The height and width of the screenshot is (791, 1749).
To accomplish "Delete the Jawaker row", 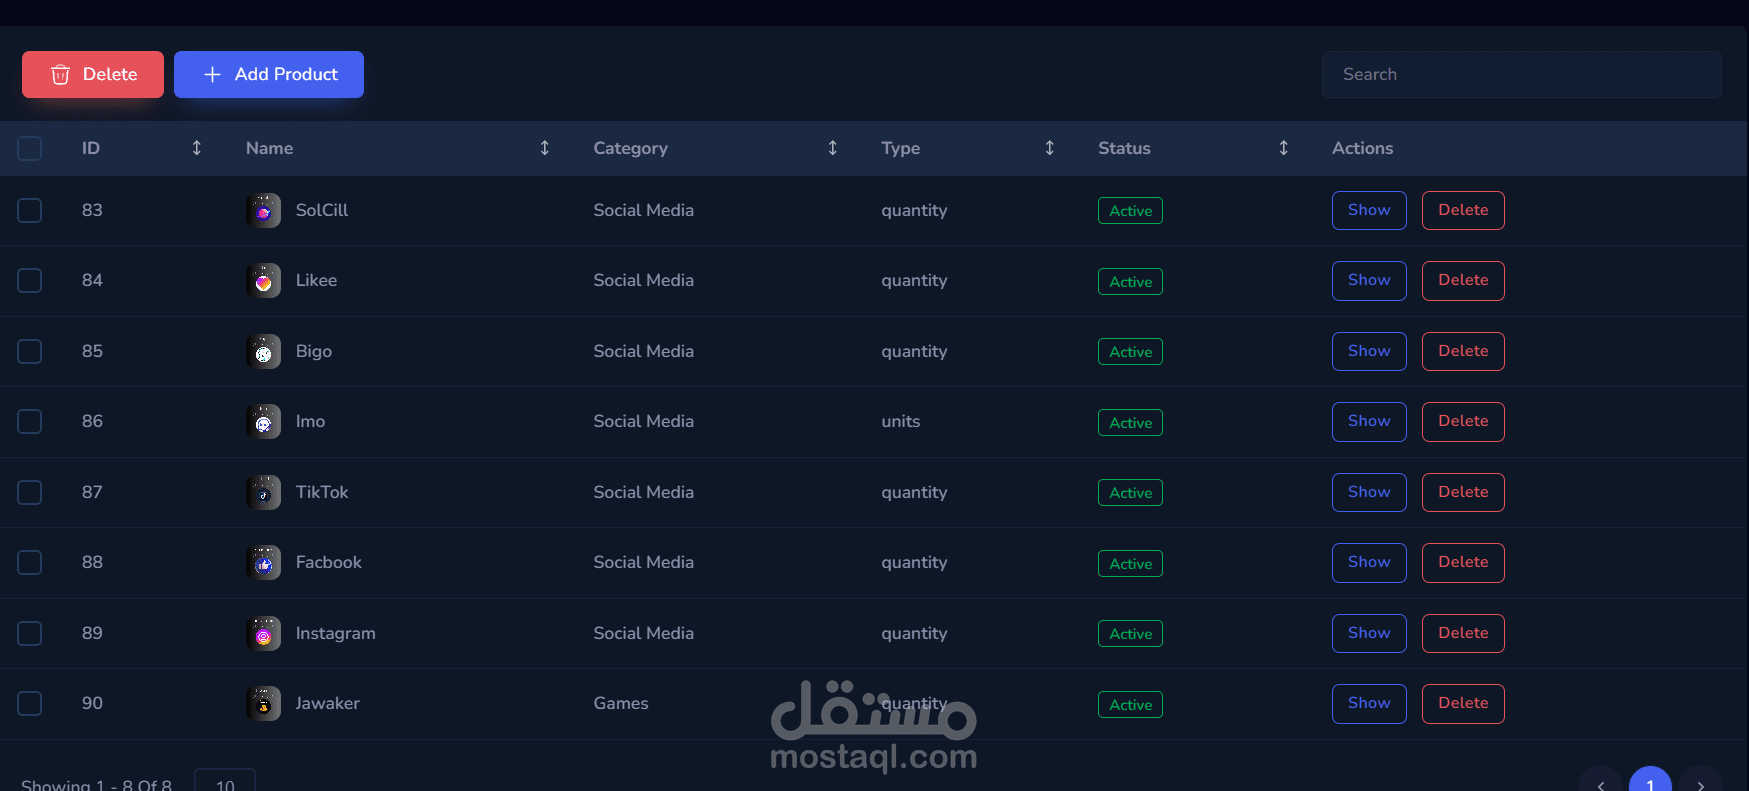I will tap(1463, 704).
